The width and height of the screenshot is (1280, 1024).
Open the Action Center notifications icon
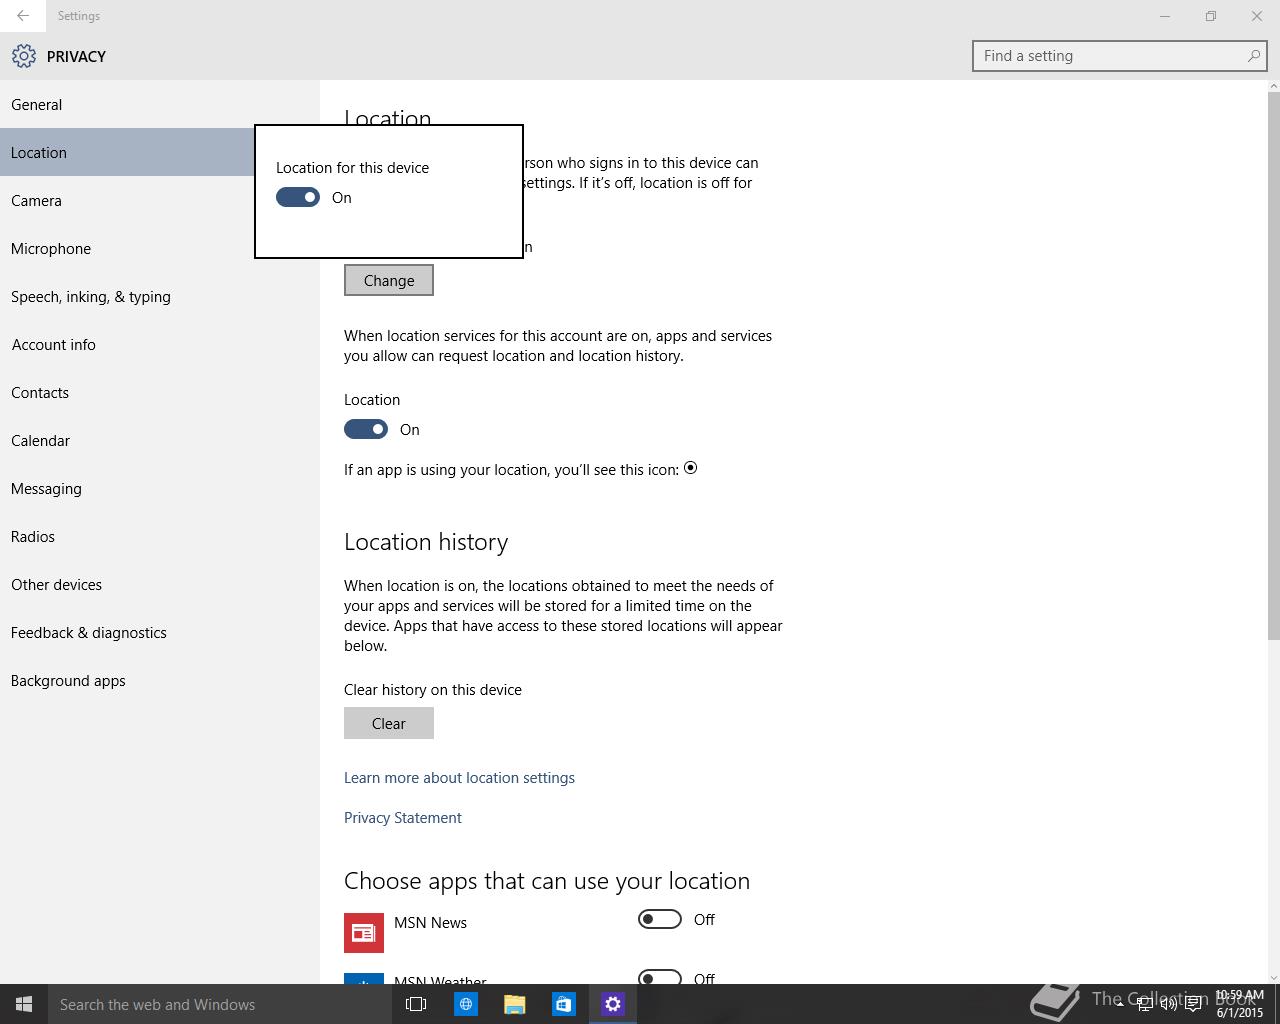tap(1193, 1004)
